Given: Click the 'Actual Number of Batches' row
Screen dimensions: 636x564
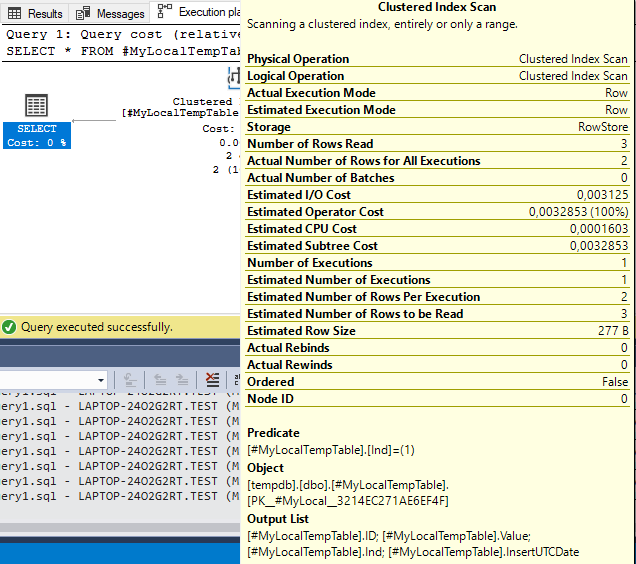Looking at the screenshot, I should (x=437, y=178).
